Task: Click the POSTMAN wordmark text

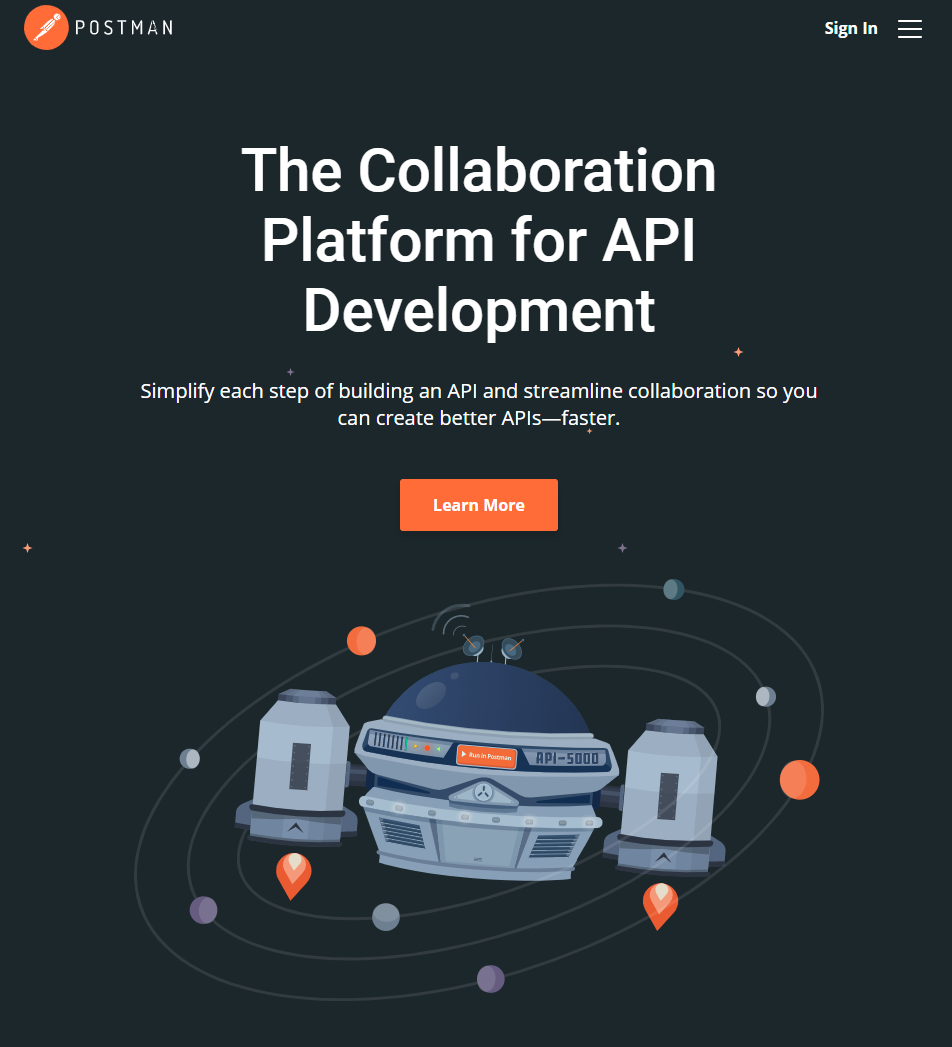Action: coord(123,28)
